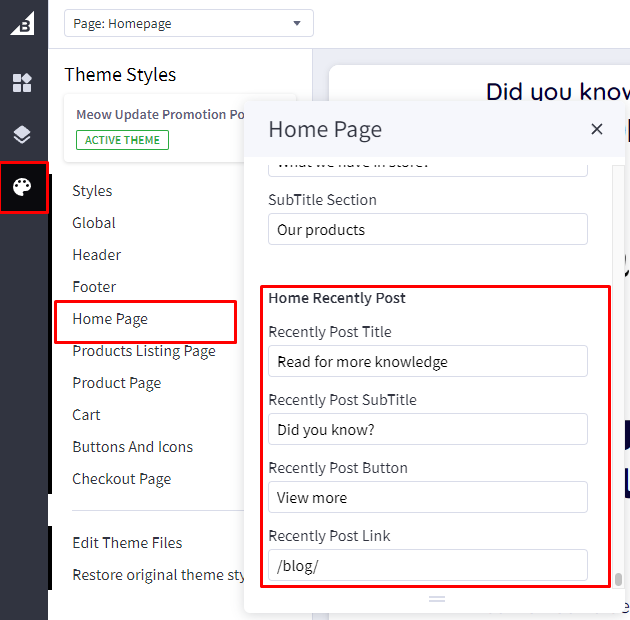Select Global in Theme Styles
Screen dimensions: 630x620
pos(94,223)
